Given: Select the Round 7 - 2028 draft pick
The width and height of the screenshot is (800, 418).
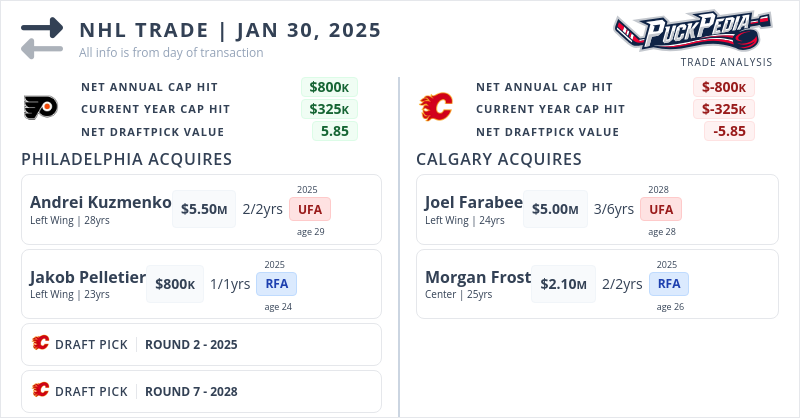Looking at the screenshot, I should 191,391.
